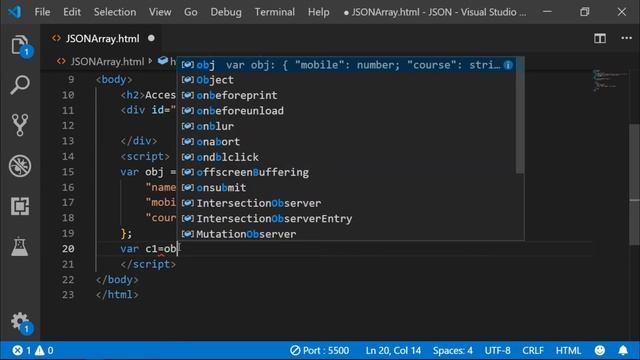
Task: Click the closing </body> tag on line 22
Action: click(117, 280)
